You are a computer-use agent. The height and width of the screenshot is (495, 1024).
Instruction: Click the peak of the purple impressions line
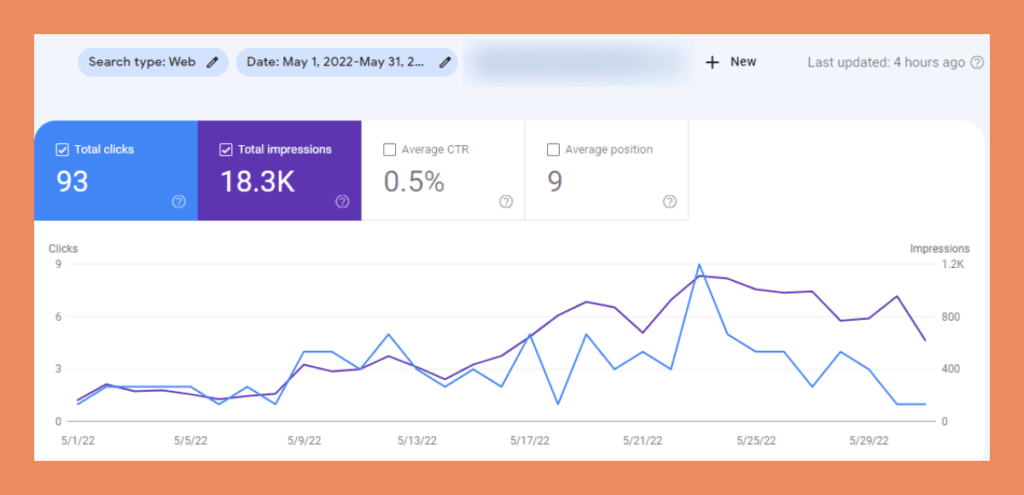[x=700, y=276]
